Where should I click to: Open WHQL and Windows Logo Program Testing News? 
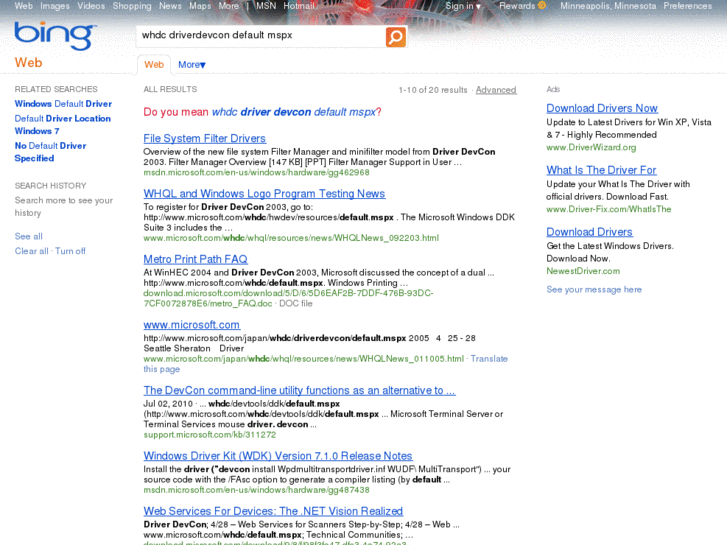pos(264,193)
